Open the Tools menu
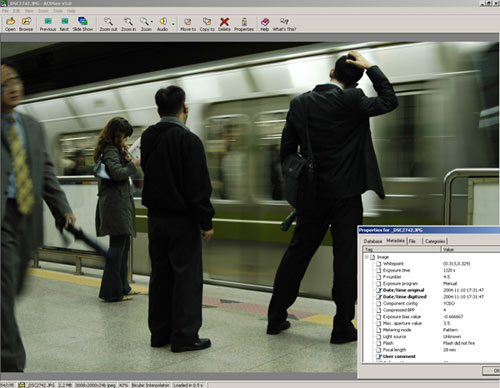This screenshot has height=388, width=500. tap(58, 11)
